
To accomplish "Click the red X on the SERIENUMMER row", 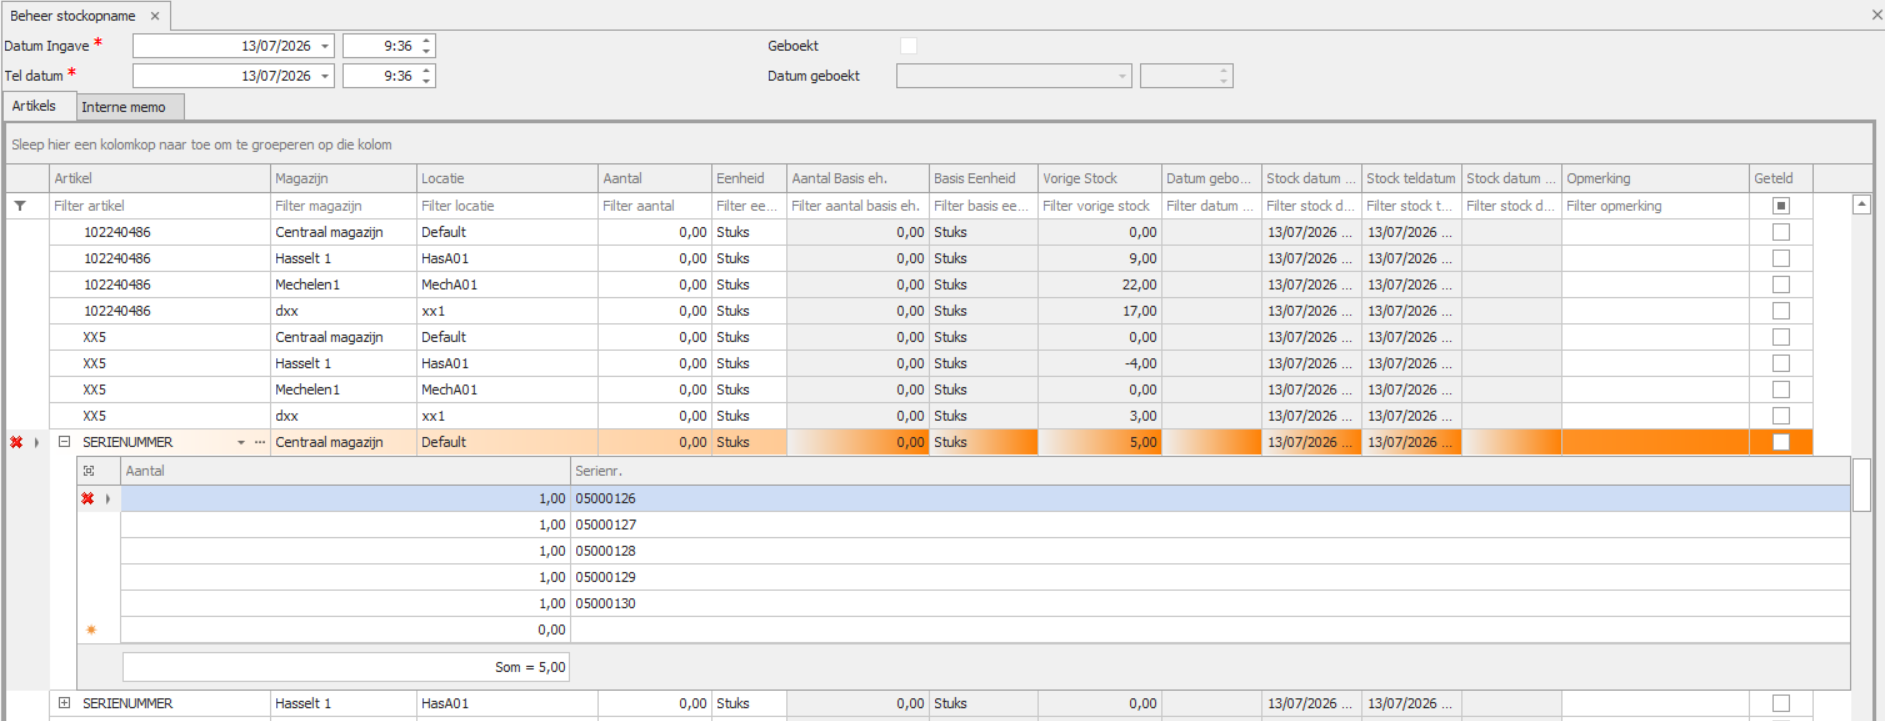I will pos(16,442).
